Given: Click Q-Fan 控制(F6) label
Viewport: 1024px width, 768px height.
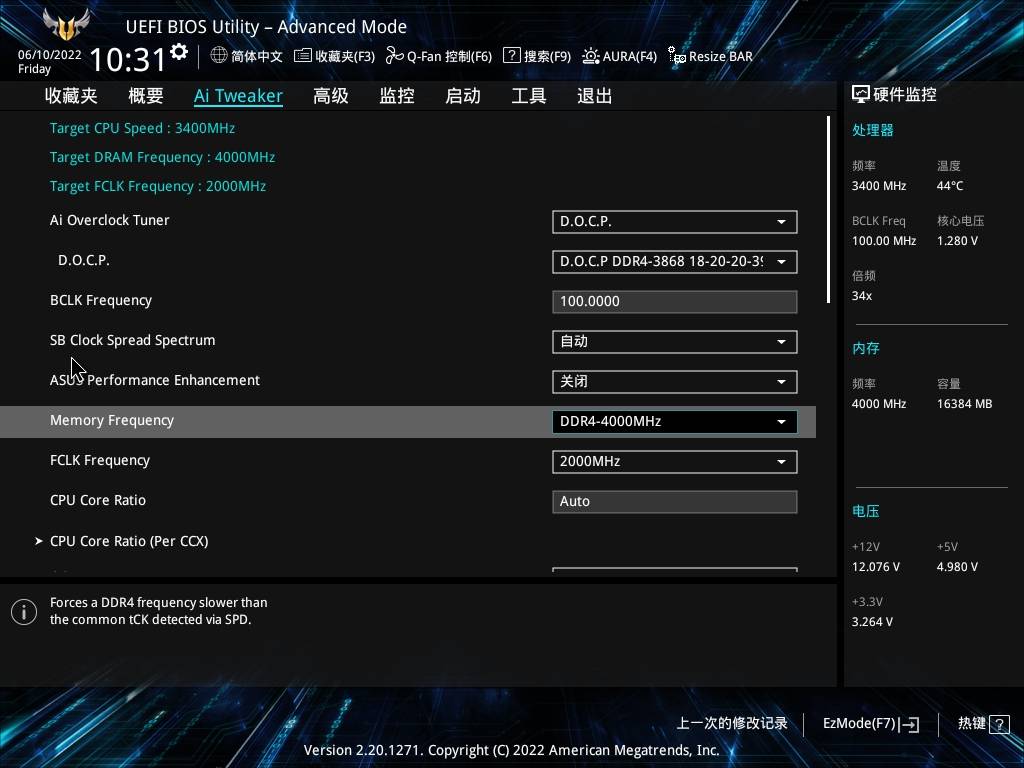Looking at the screenshot, I should (449, 56).
